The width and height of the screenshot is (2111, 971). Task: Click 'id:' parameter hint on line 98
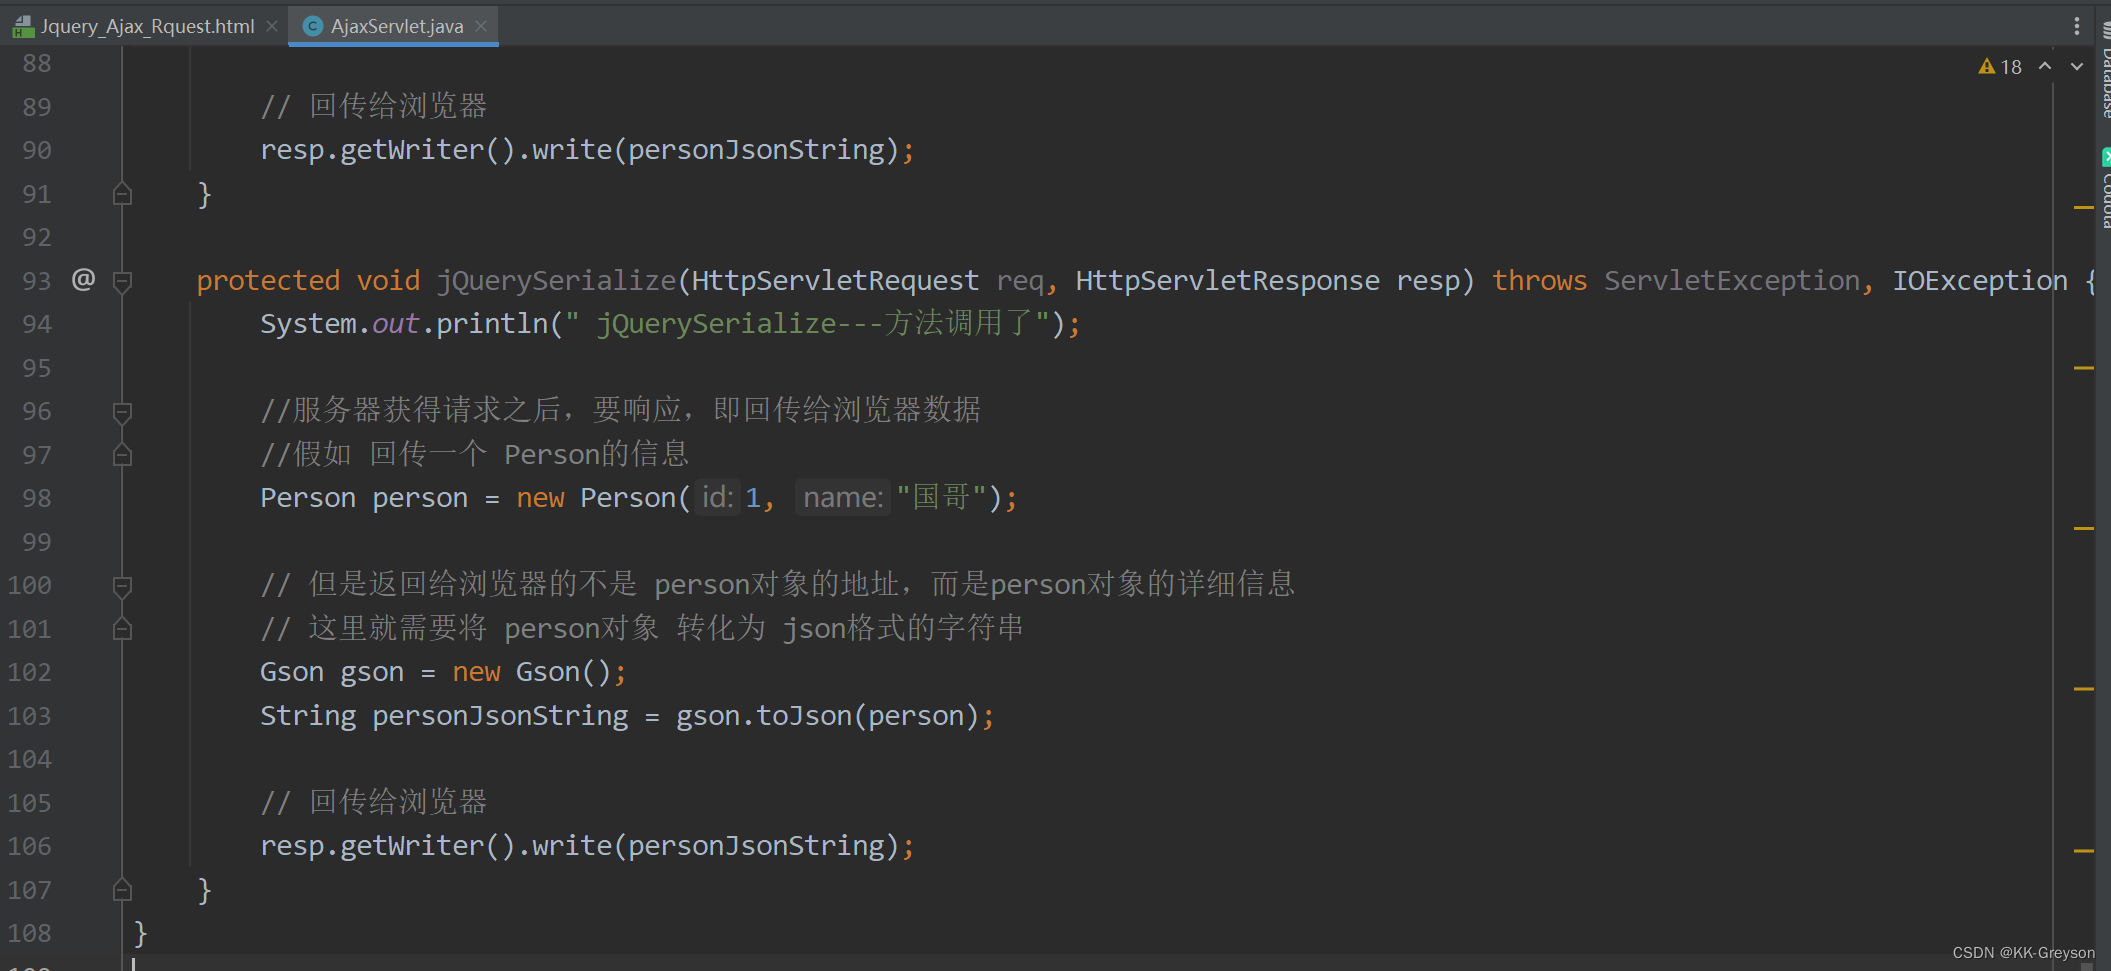click(x=718, y=497)
